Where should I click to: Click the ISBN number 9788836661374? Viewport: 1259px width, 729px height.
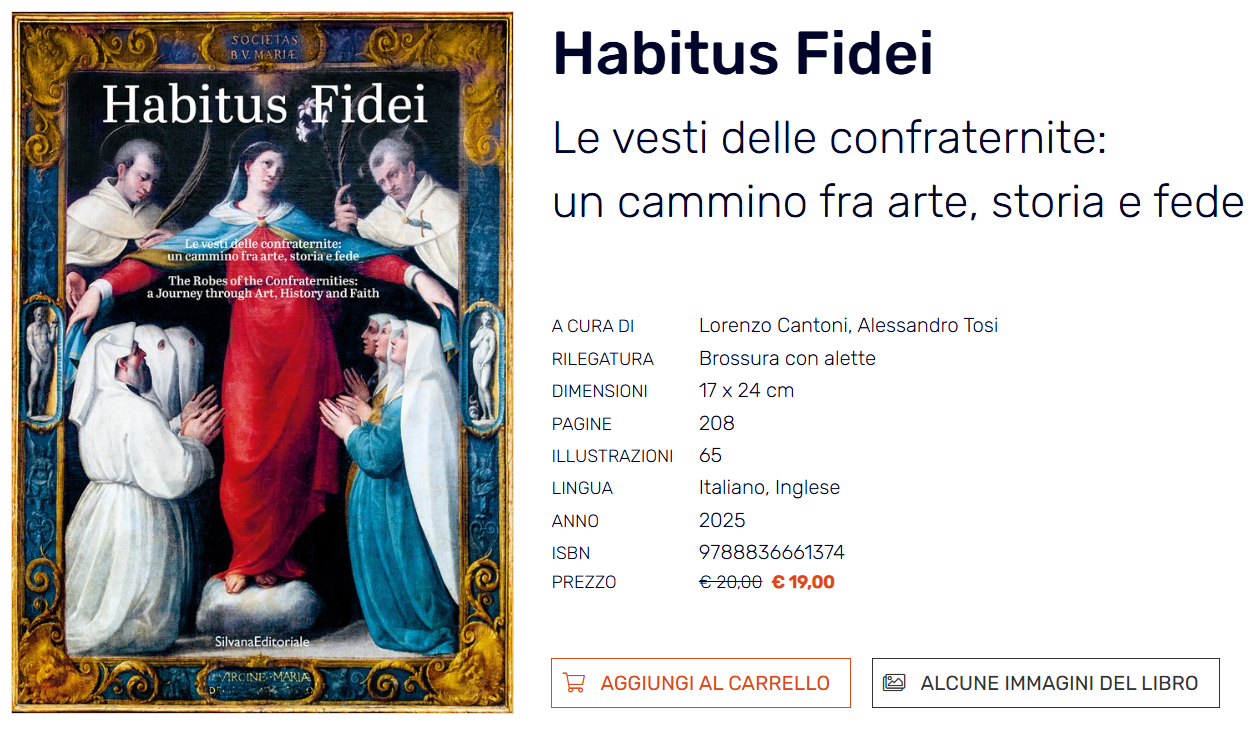click(771, 553)
